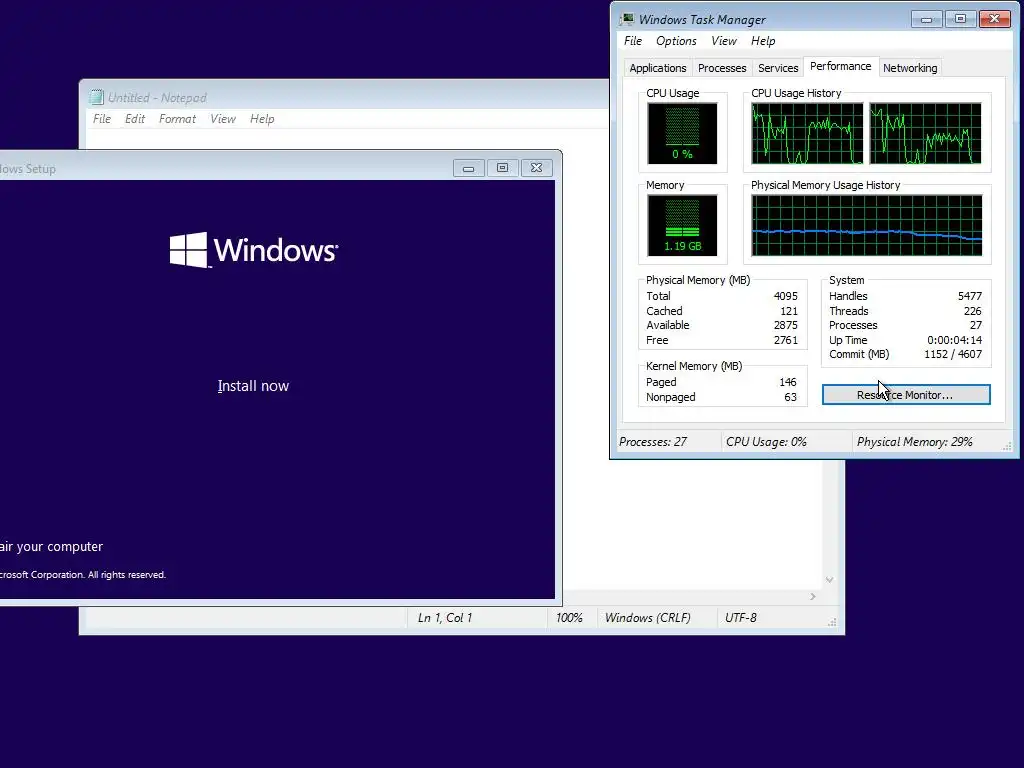Click Windows (CRLF) in Notepad status bar
The height and width of the screenshot is (768, 1024).
(x=648, y=618)
